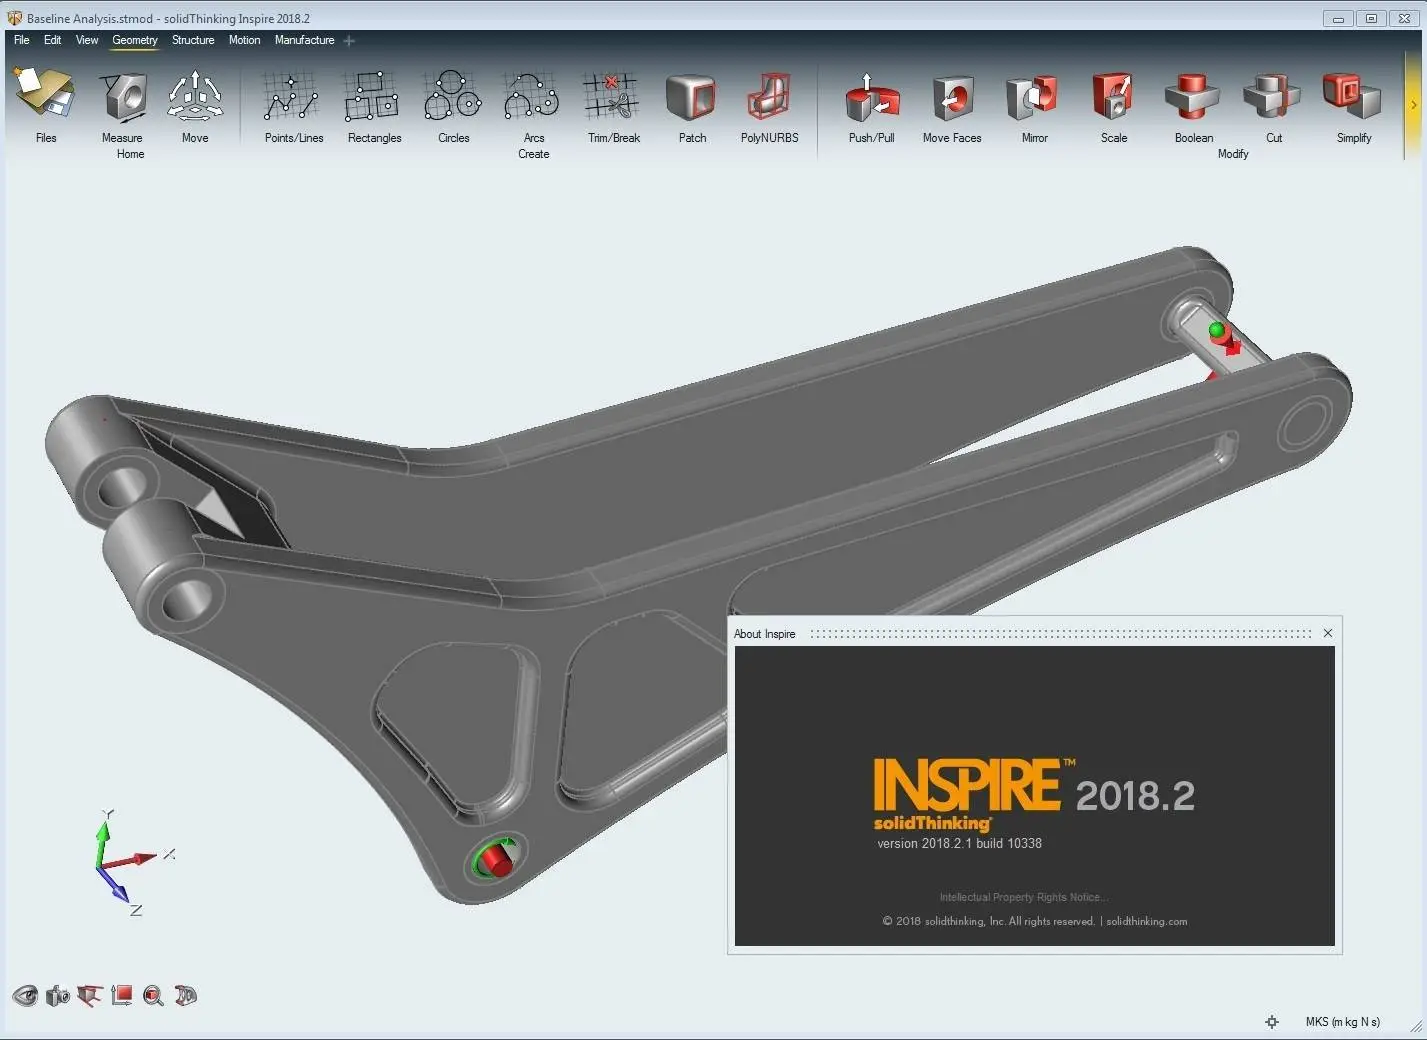Toggle the snaps crosshair icon in status bar

pos(1272,1022)
